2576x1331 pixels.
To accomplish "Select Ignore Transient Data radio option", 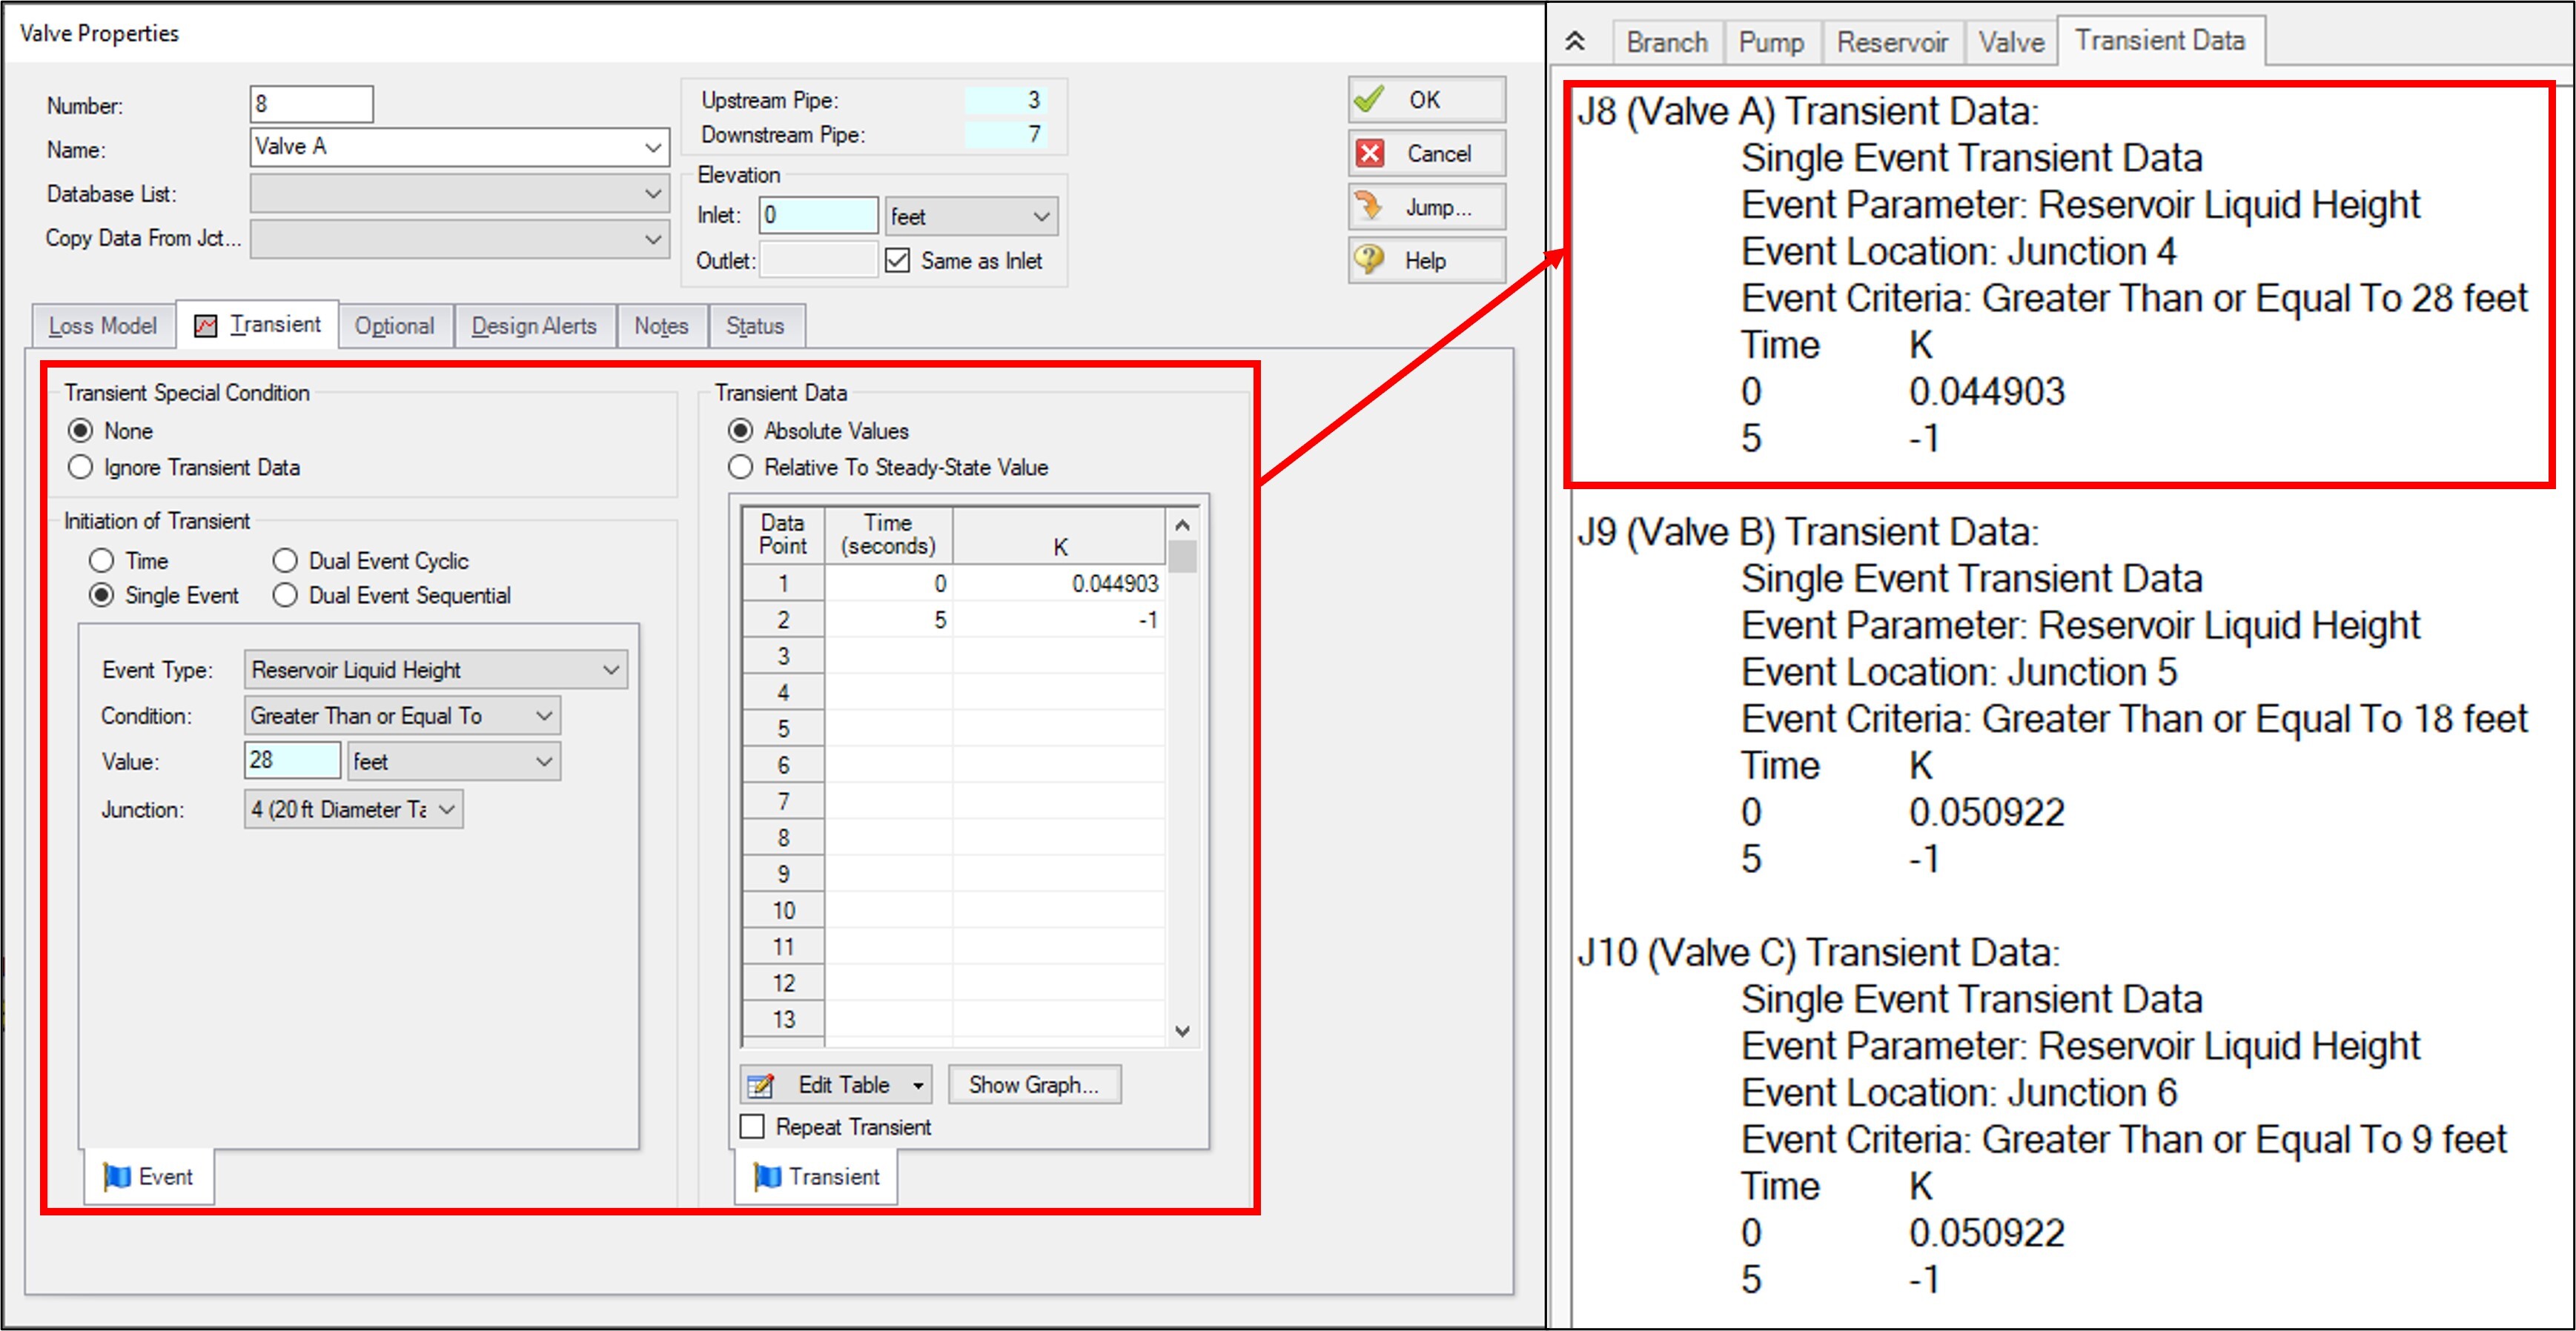I will [x=81, y=467].
